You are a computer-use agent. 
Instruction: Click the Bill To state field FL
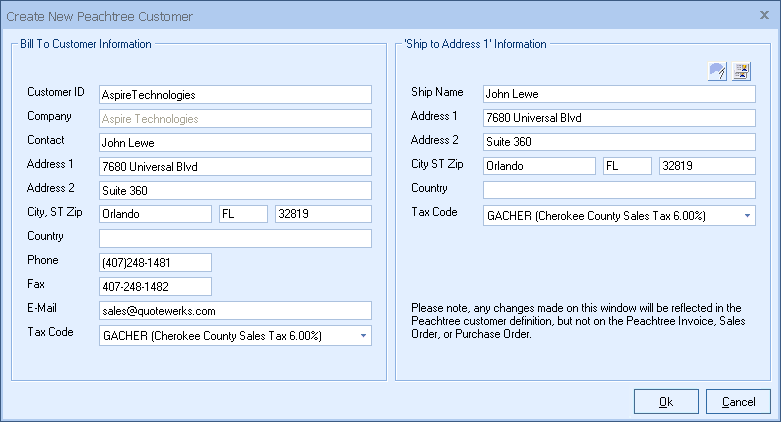pyautogui.click(x=243, y=214)
